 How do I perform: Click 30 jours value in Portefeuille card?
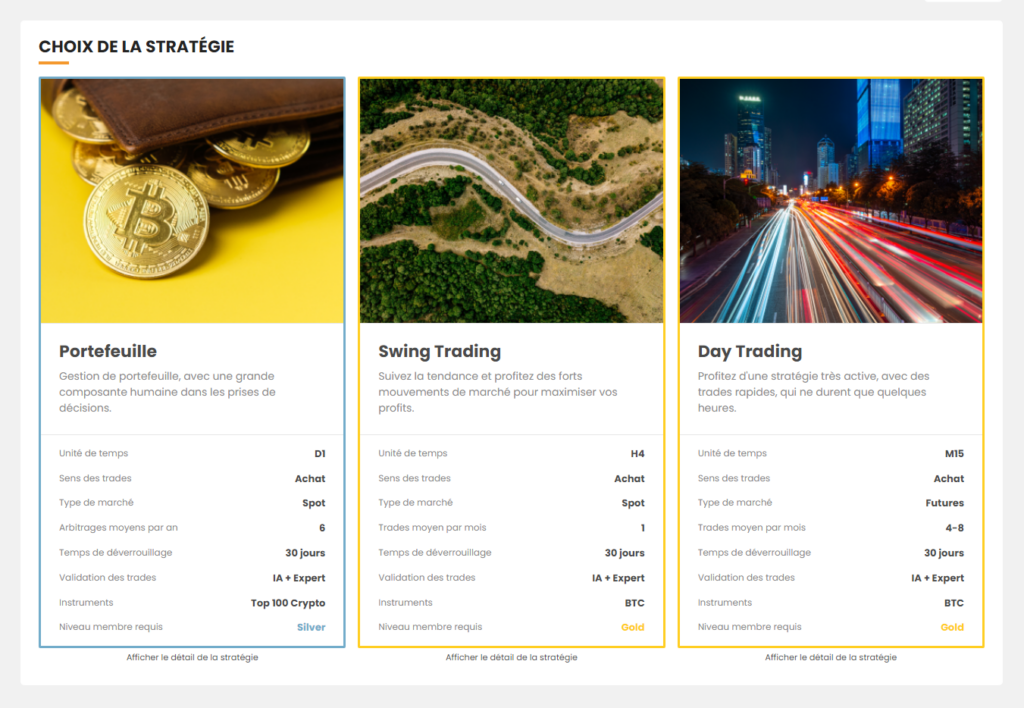click(x=305, y=553)
